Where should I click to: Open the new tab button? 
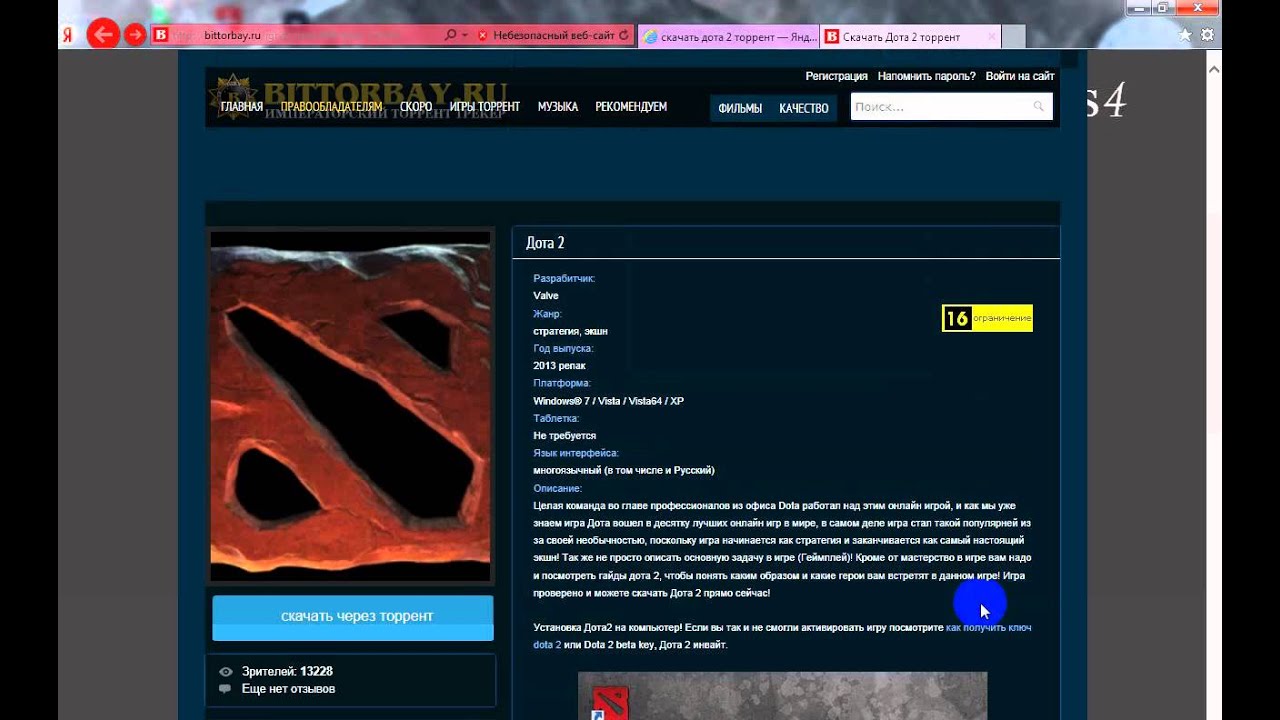point(1013,37)
